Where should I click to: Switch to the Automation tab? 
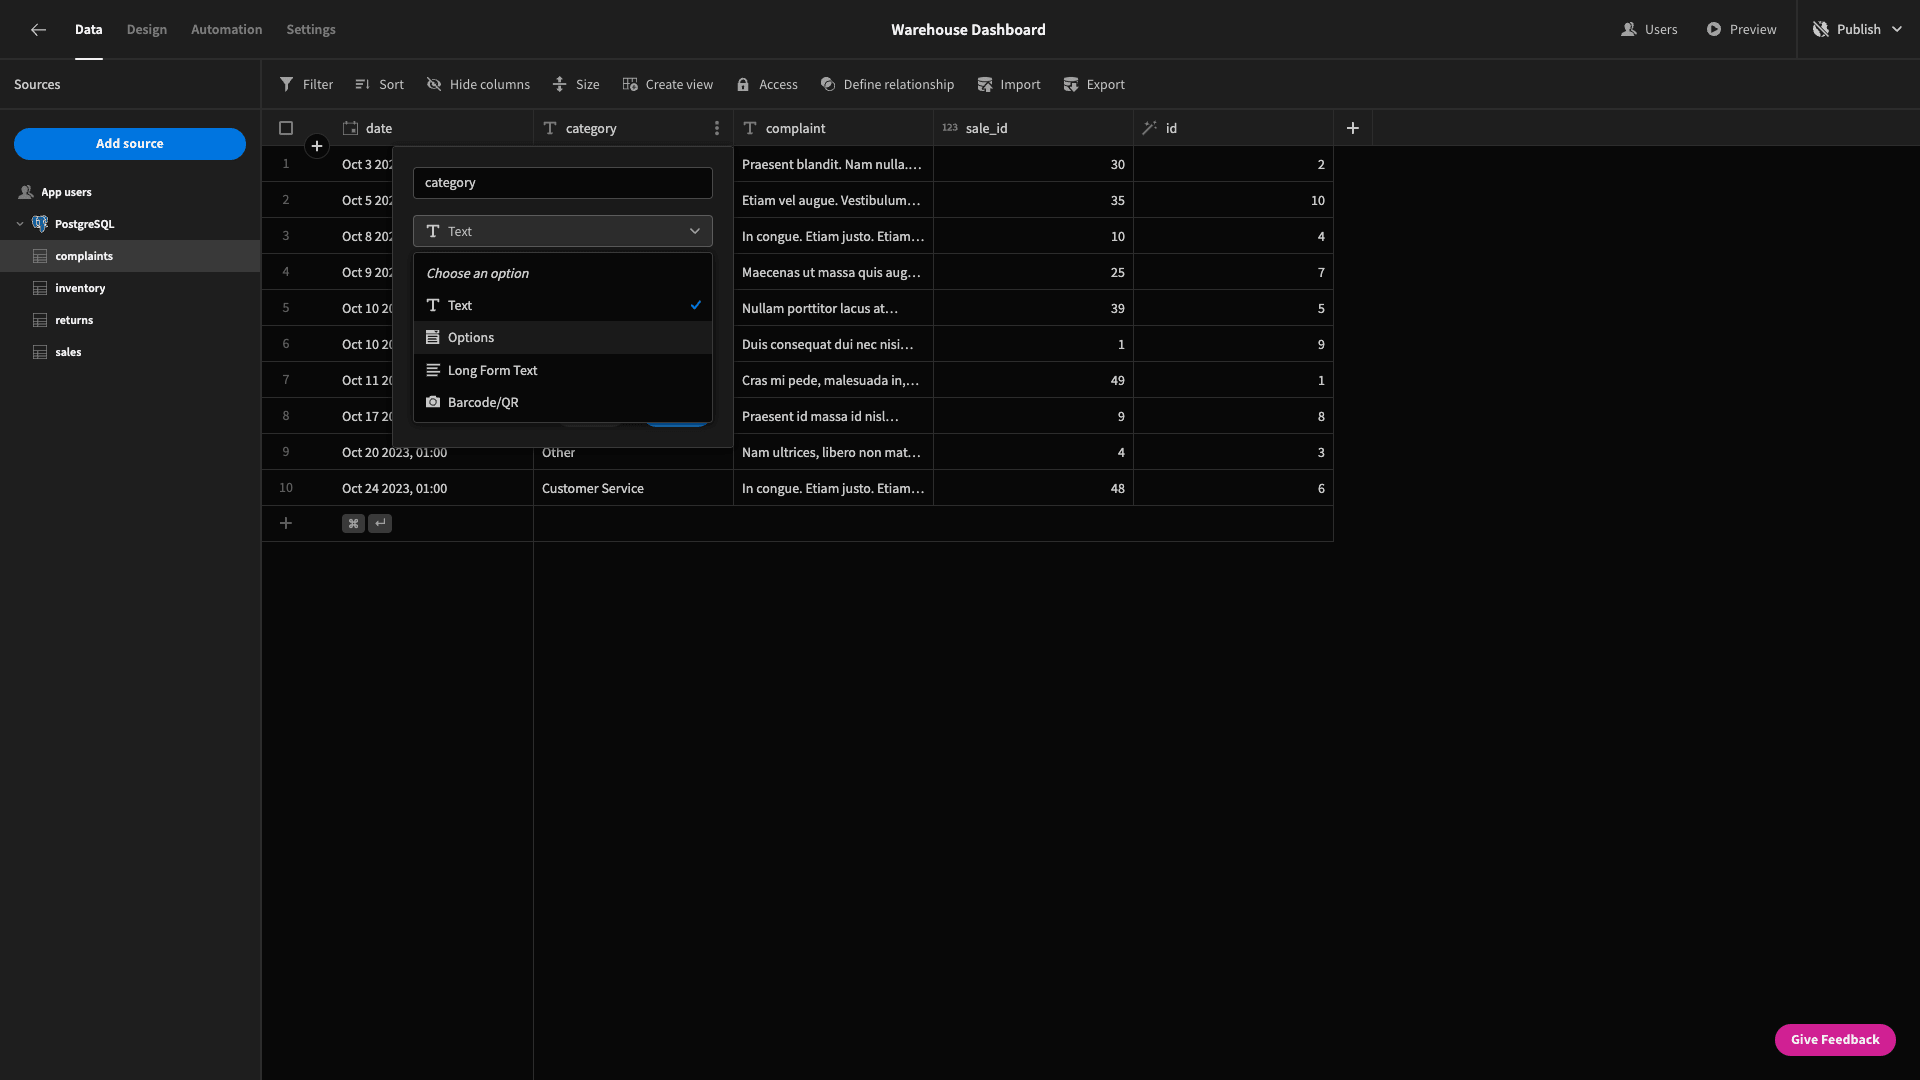tap(227, 30)
